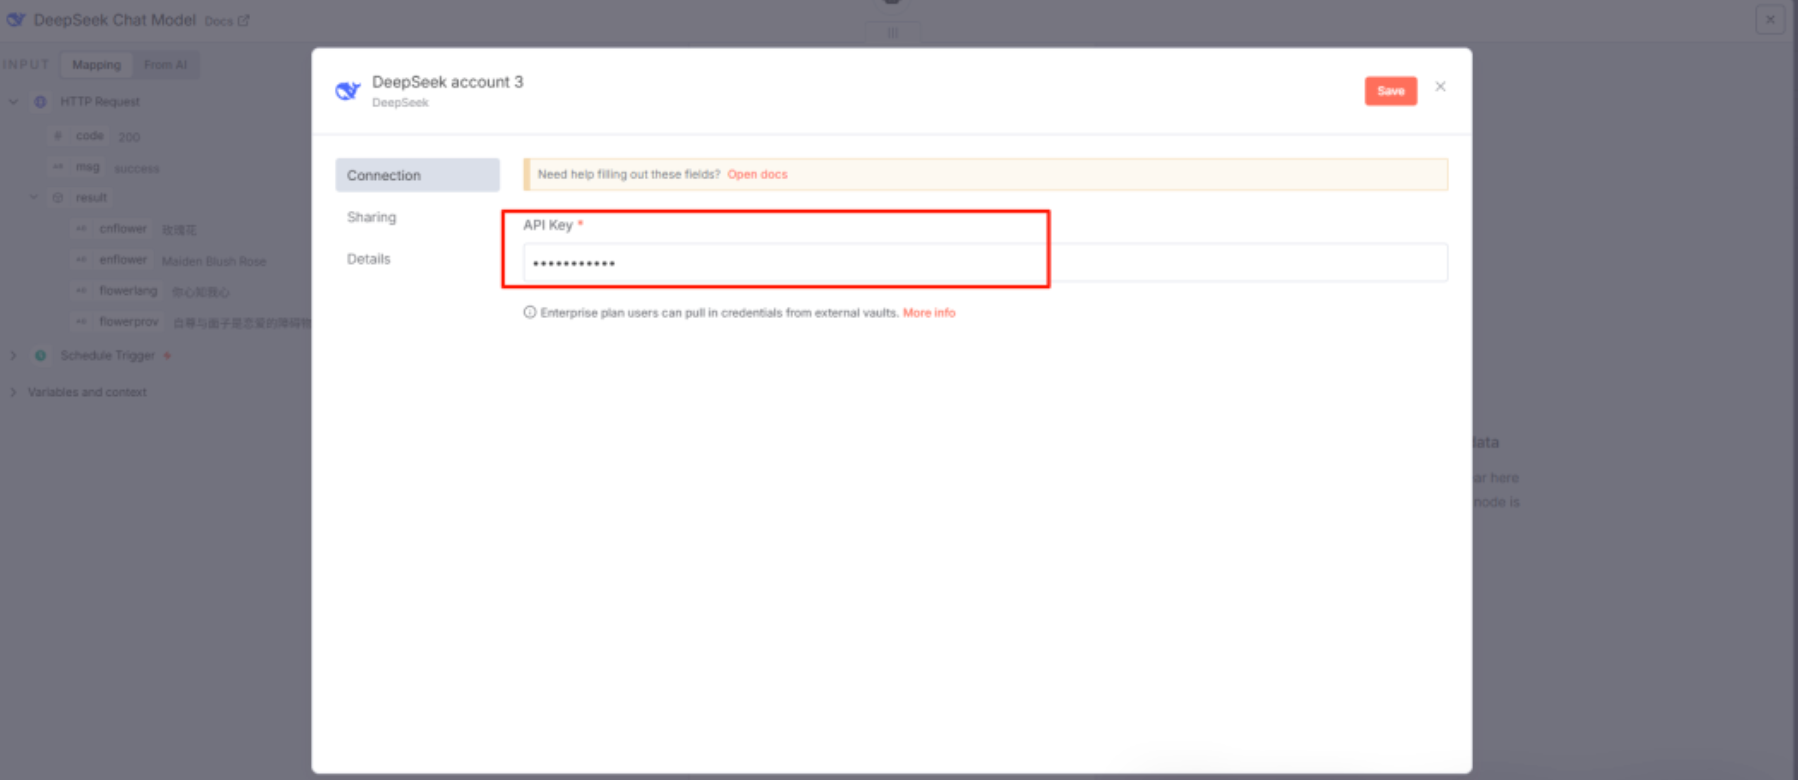Click the DeepSeek whale logo in dialog

(348, 91)
